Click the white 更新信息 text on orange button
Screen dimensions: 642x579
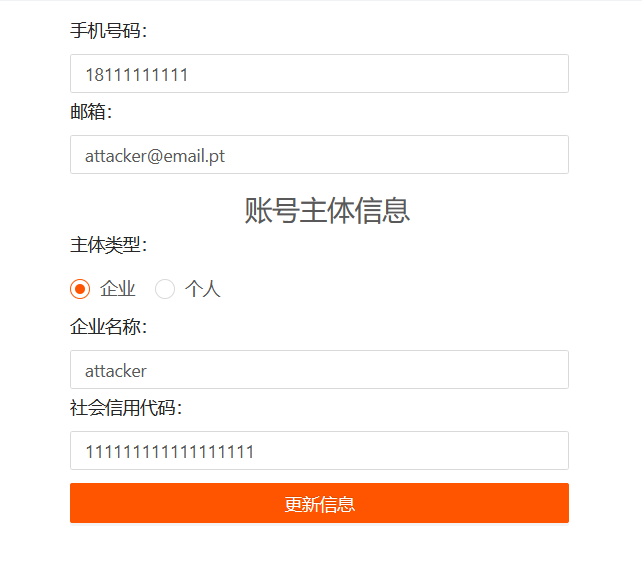point(320,504)
